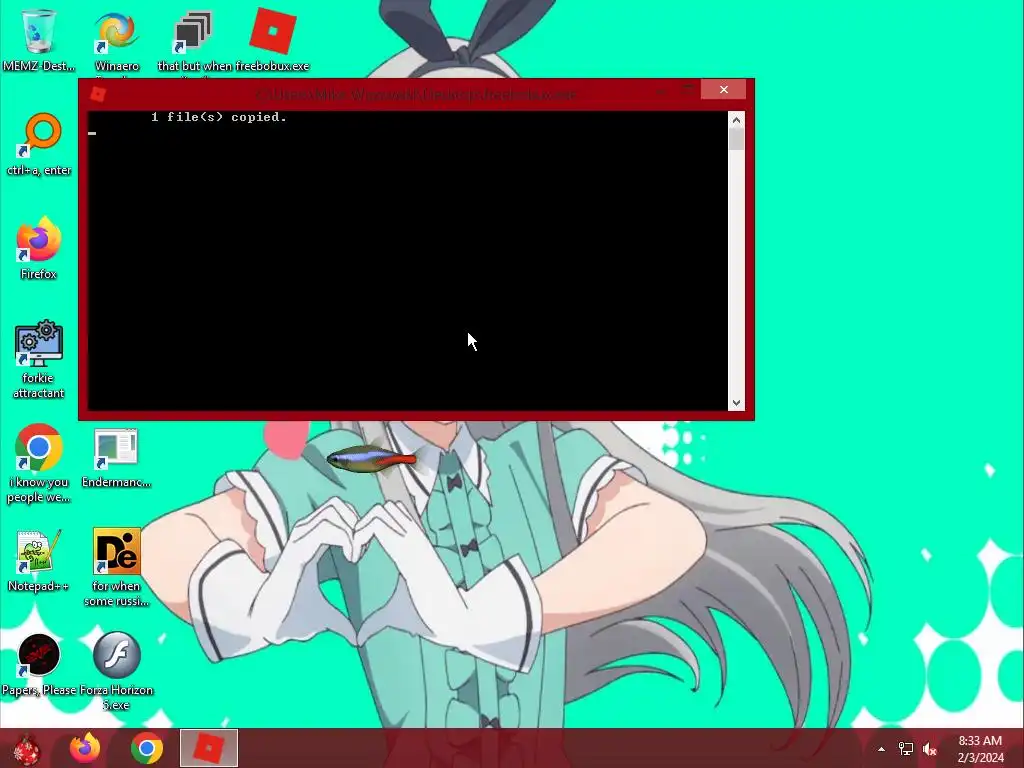Click the console scrollbar down arrow

pos(736,403)
